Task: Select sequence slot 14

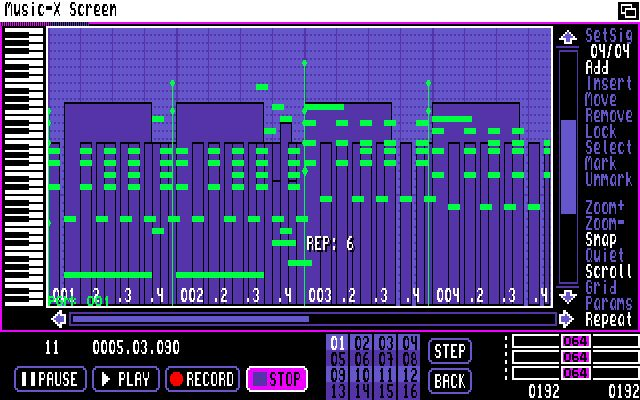Action: pyautogui.click(x=362, y=391)
